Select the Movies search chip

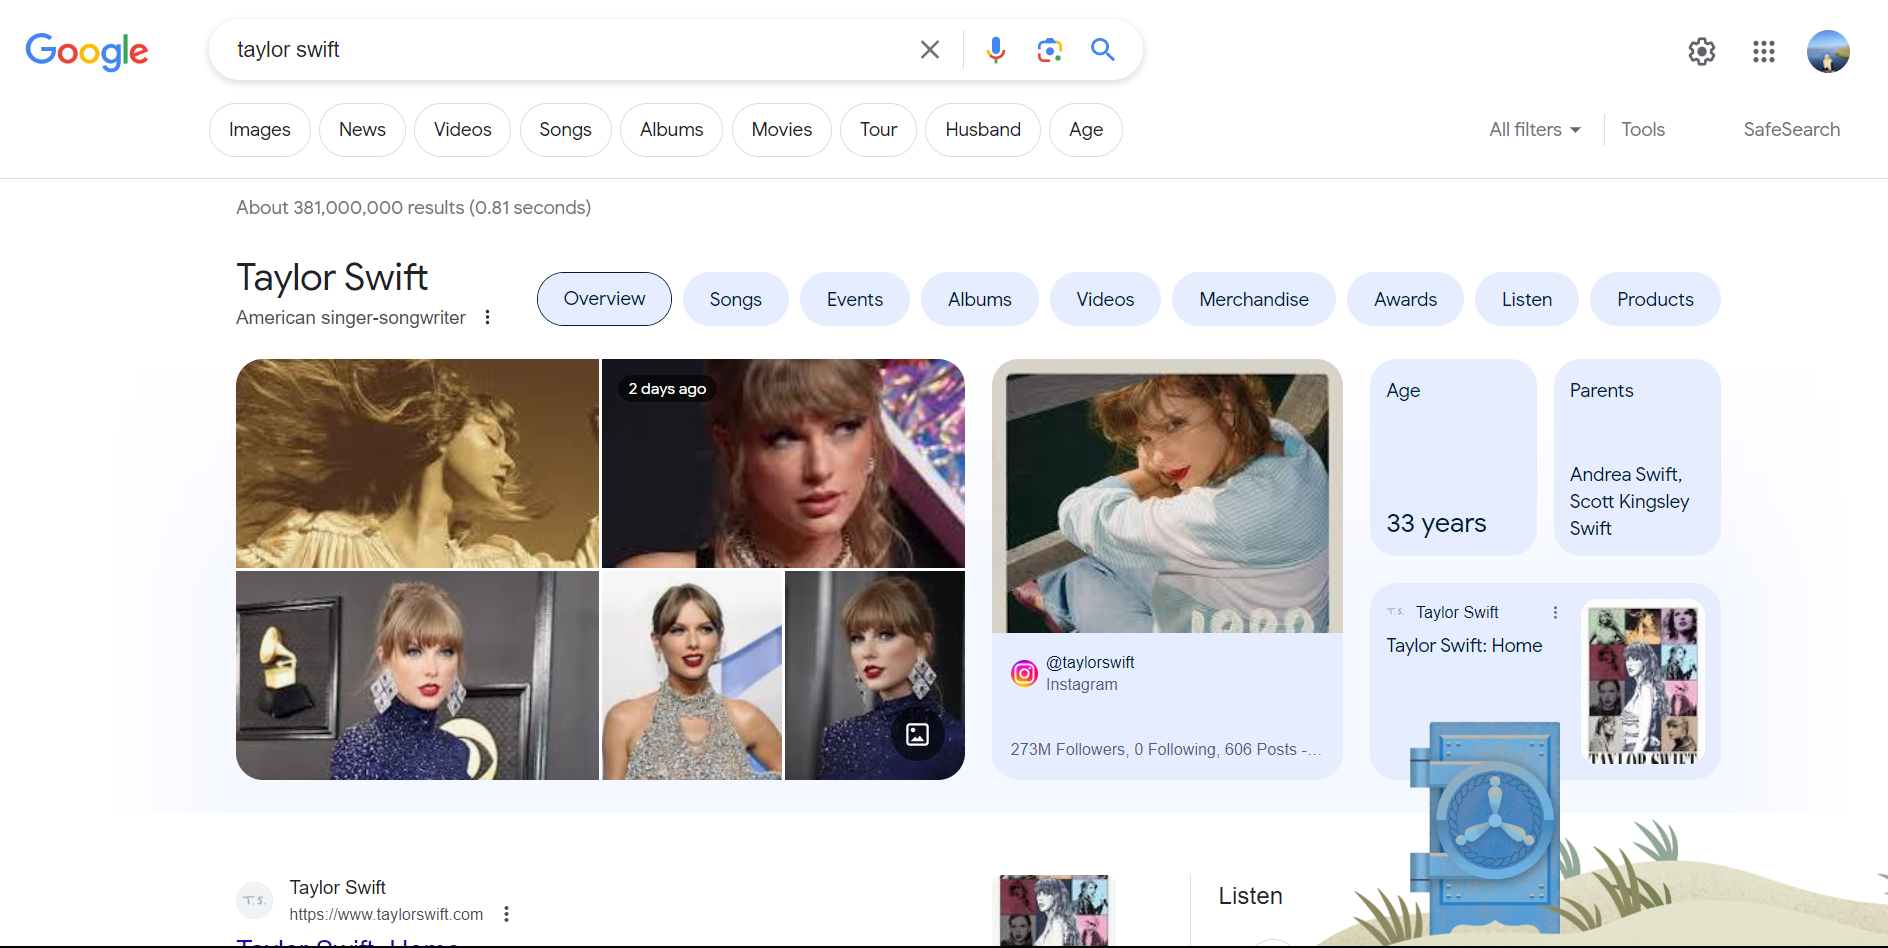(781, 130)
